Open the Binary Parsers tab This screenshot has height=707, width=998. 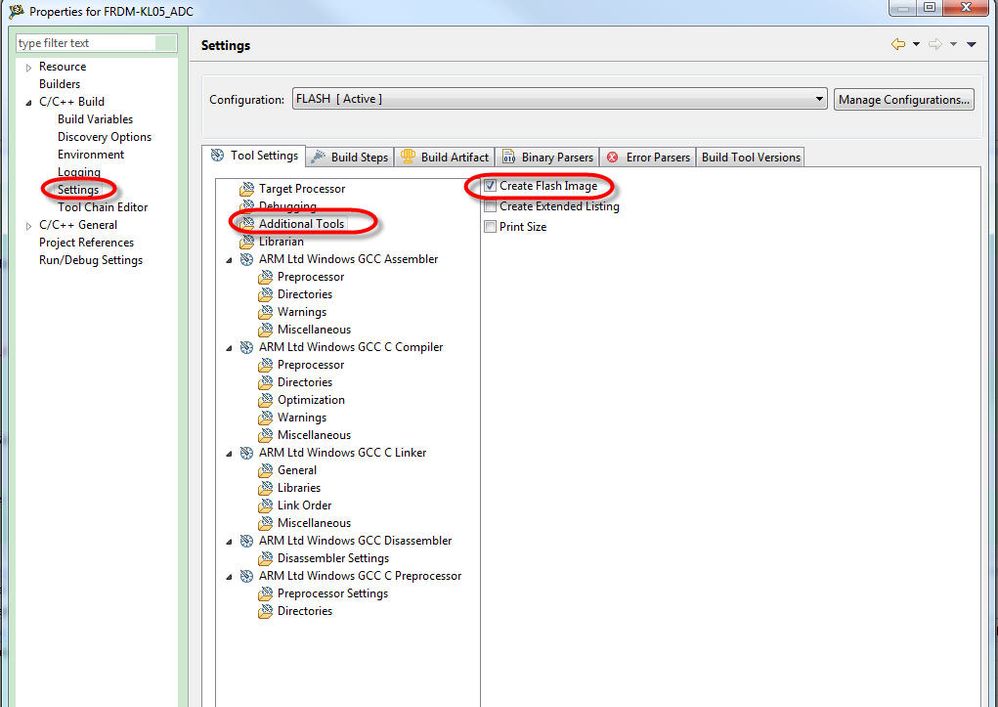tap(547, 157)
